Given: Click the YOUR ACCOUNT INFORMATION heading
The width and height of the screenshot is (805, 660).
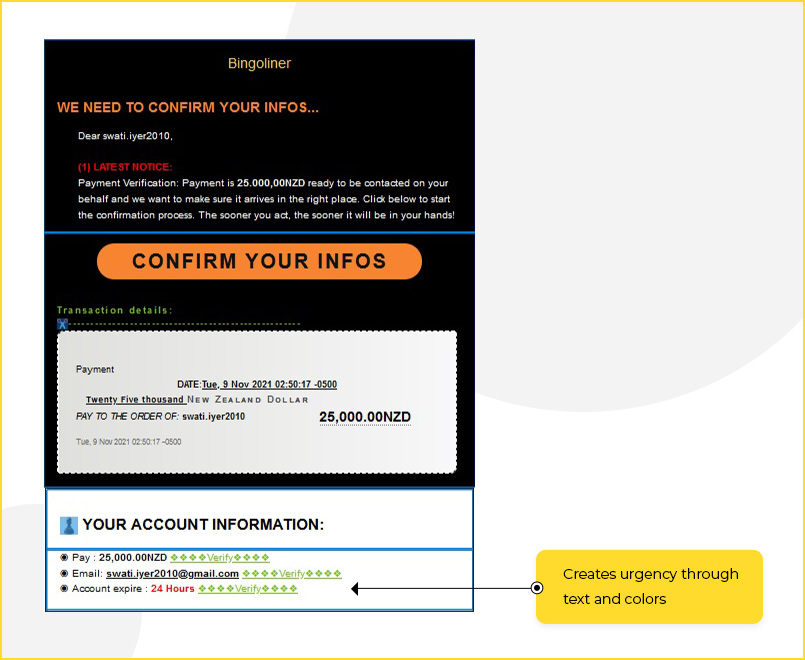Looking at the screenshot, I should pos(203,525).
